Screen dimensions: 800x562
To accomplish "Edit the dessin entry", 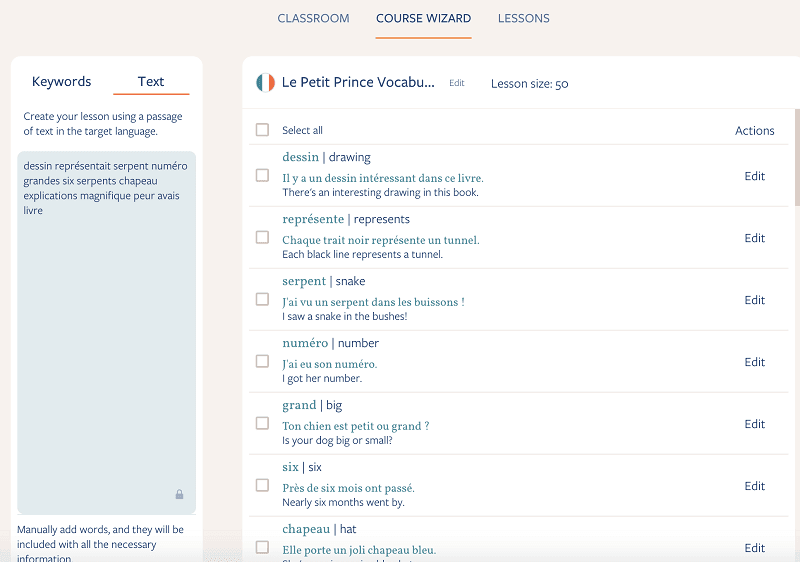I will pos(755,176).
